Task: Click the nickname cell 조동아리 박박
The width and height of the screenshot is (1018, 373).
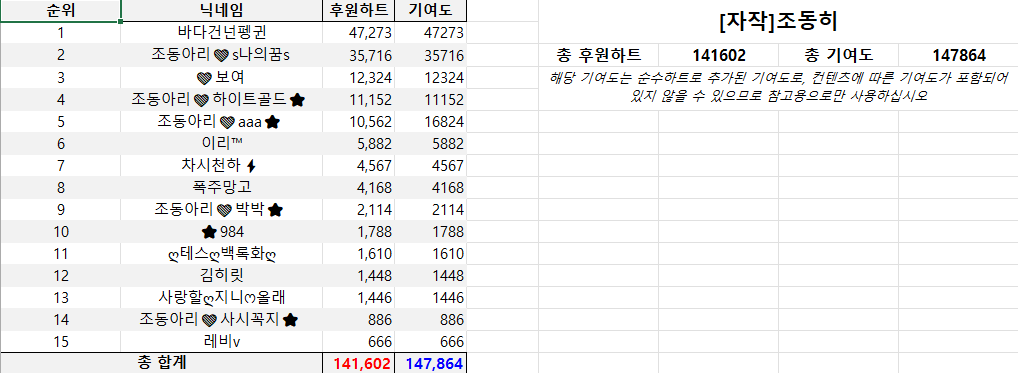Action: pos(222,210)
